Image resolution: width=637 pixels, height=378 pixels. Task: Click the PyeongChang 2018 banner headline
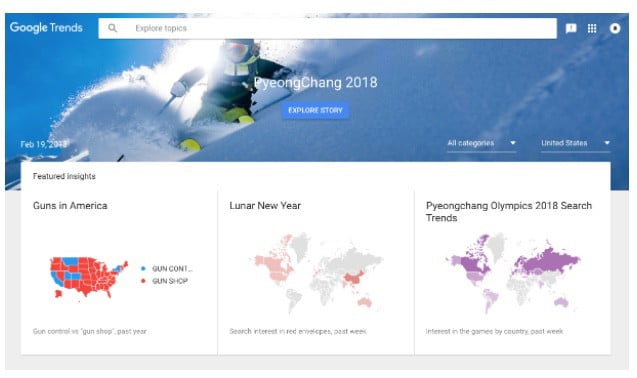pyautogui.click(x=316, y=83)
